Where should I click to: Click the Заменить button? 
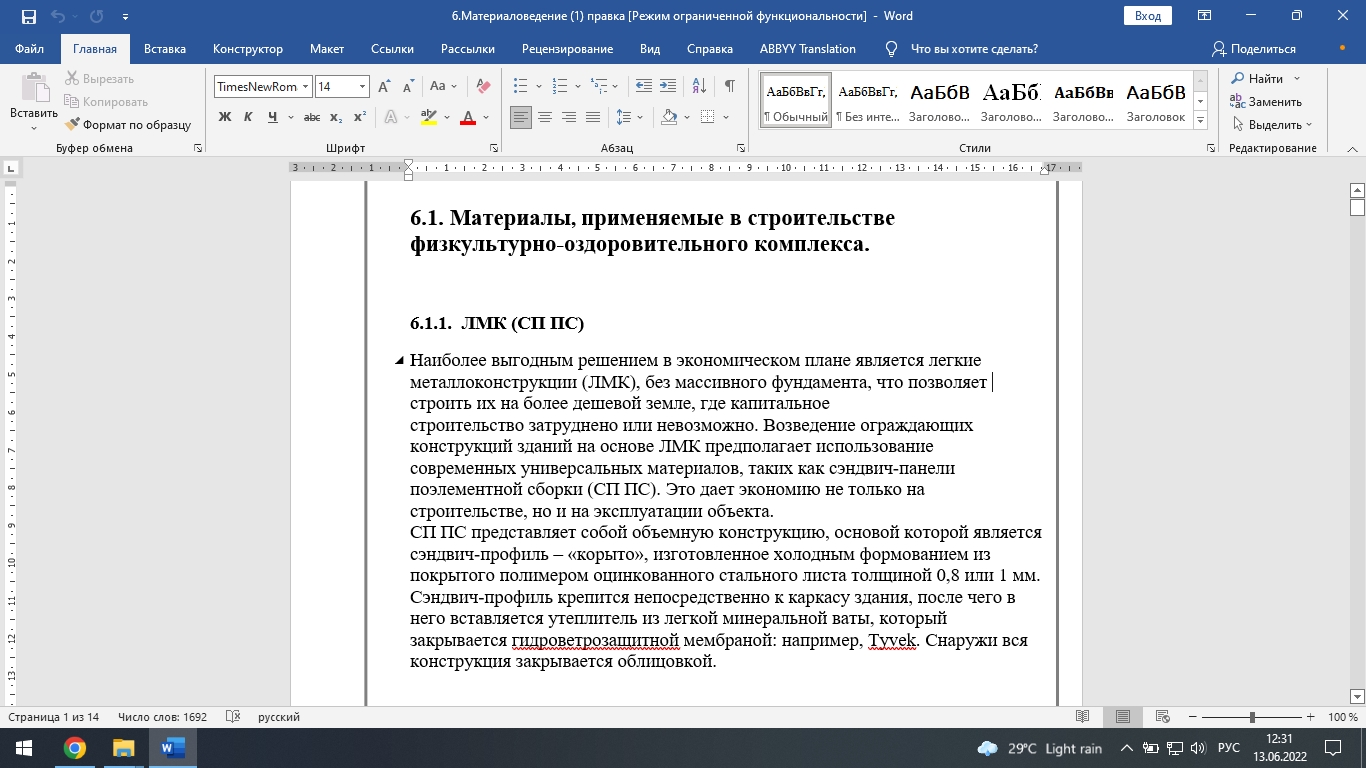pos(1266,102)
